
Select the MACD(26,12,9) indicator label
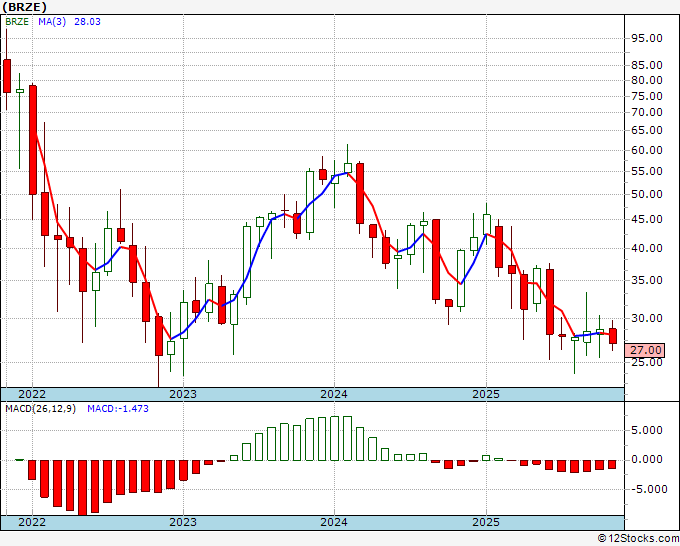[40, 409]
